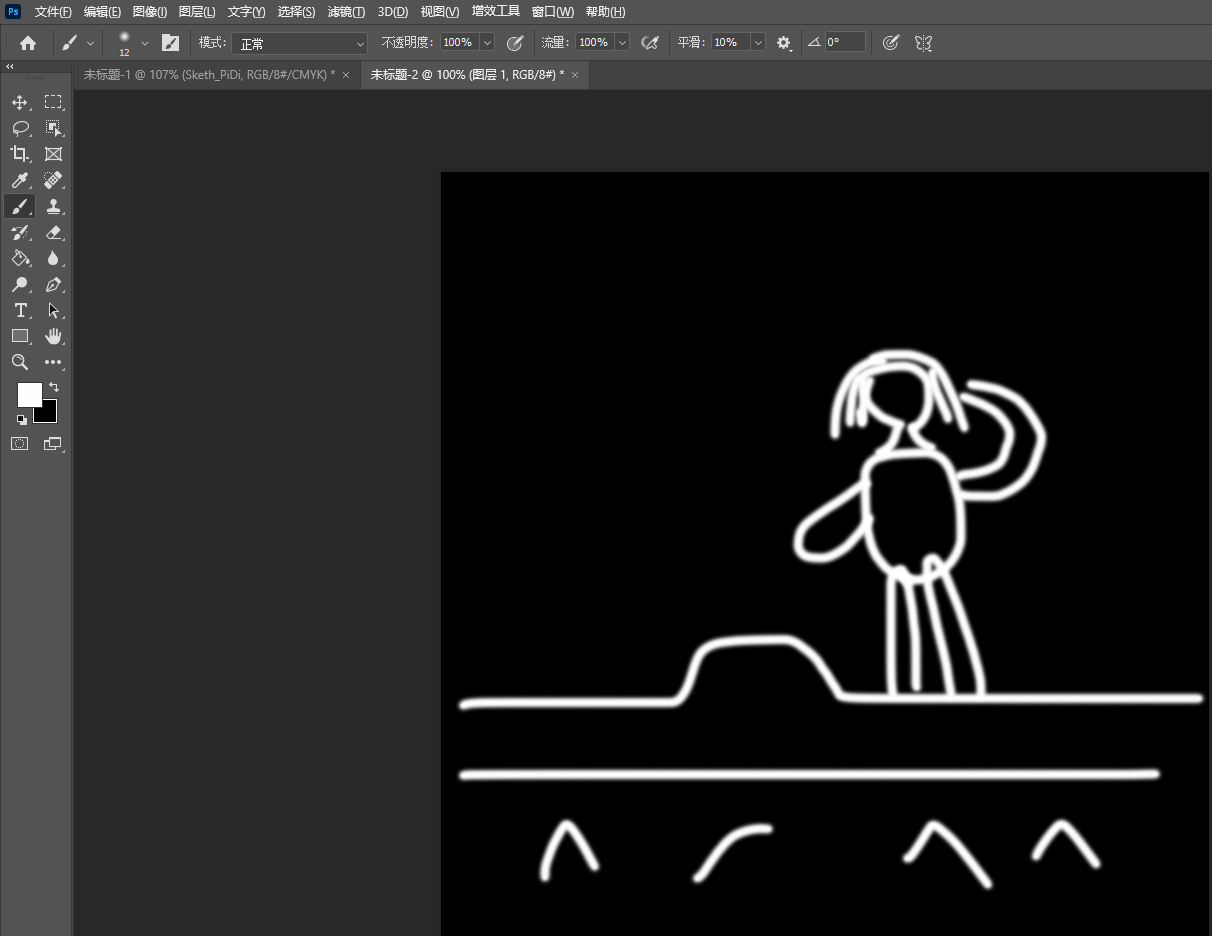The width and height of the screenshot is (1212, 936).
Task: Select the Pen tool
Action: tap(53, 284)
